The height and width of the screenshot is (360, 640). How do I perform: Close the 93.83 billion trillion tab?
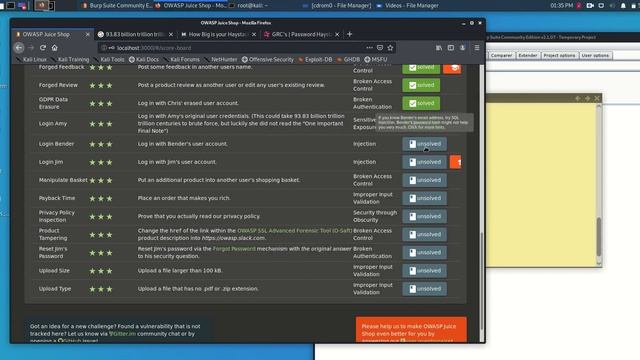(171, 35)
